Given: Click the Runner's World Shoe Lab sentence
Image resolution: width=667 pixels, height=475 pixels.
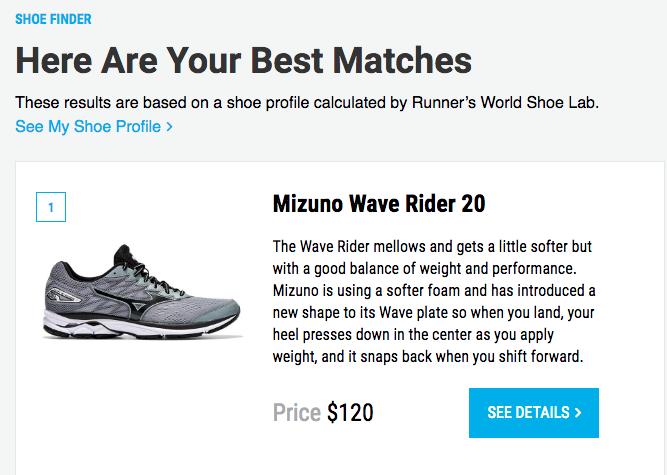Looking at the screenshot, I should point(307,103).
